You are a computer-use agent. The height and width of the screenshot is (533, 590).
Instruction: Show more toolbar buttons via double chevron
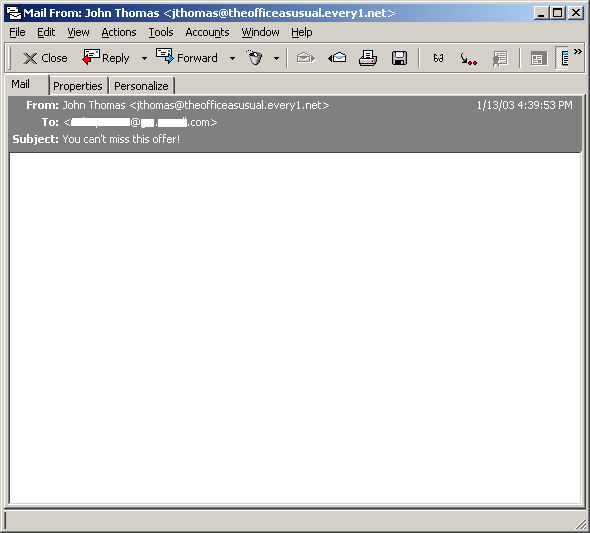[x=578, y=52]
